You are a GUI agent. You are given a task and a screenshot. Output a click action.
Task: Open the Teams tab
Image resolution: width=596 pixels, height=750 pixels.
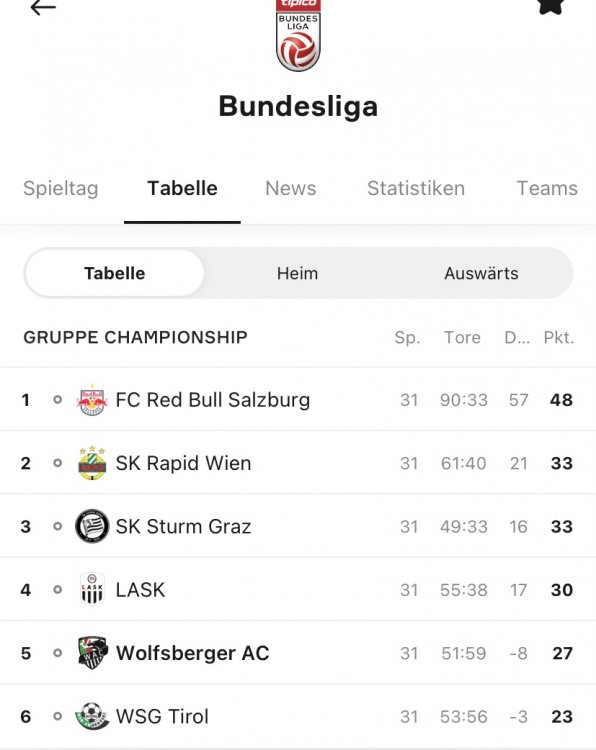(x=547, y=188)
